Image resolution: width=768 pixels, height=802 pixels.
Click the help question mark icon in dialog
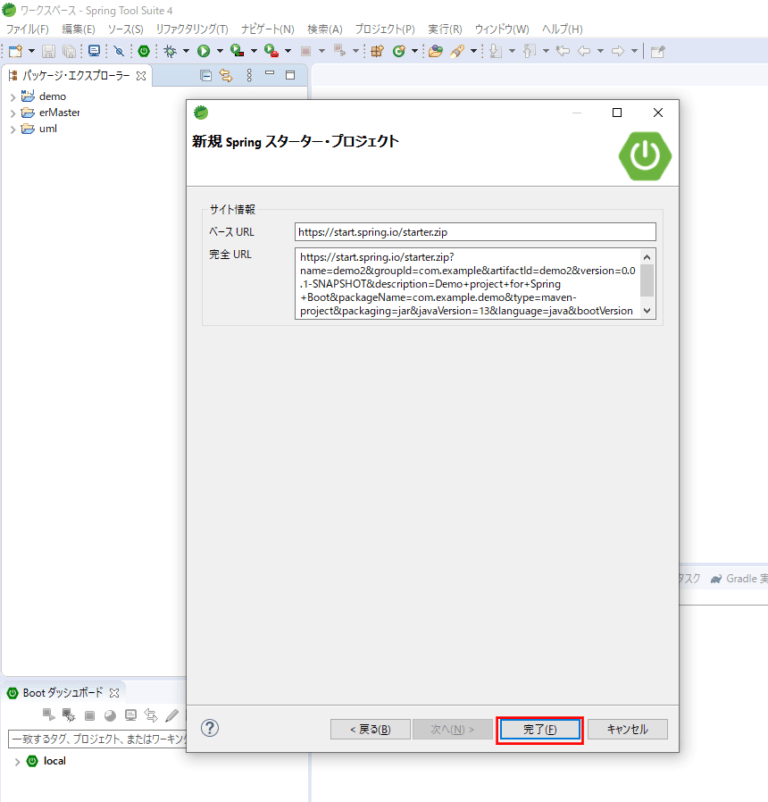coord(210,728)
